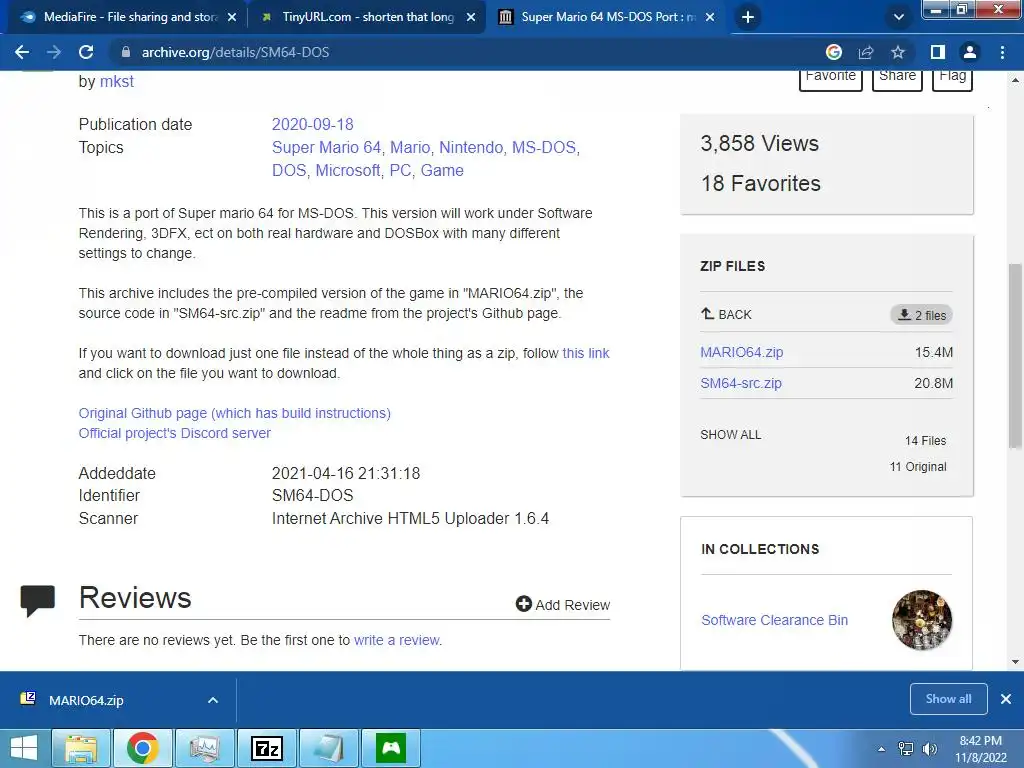Image resolution: width=1024 pixels, height=768 pixels.
Task: Click the Chrome taskbar icon
Action: click(143, 748)
